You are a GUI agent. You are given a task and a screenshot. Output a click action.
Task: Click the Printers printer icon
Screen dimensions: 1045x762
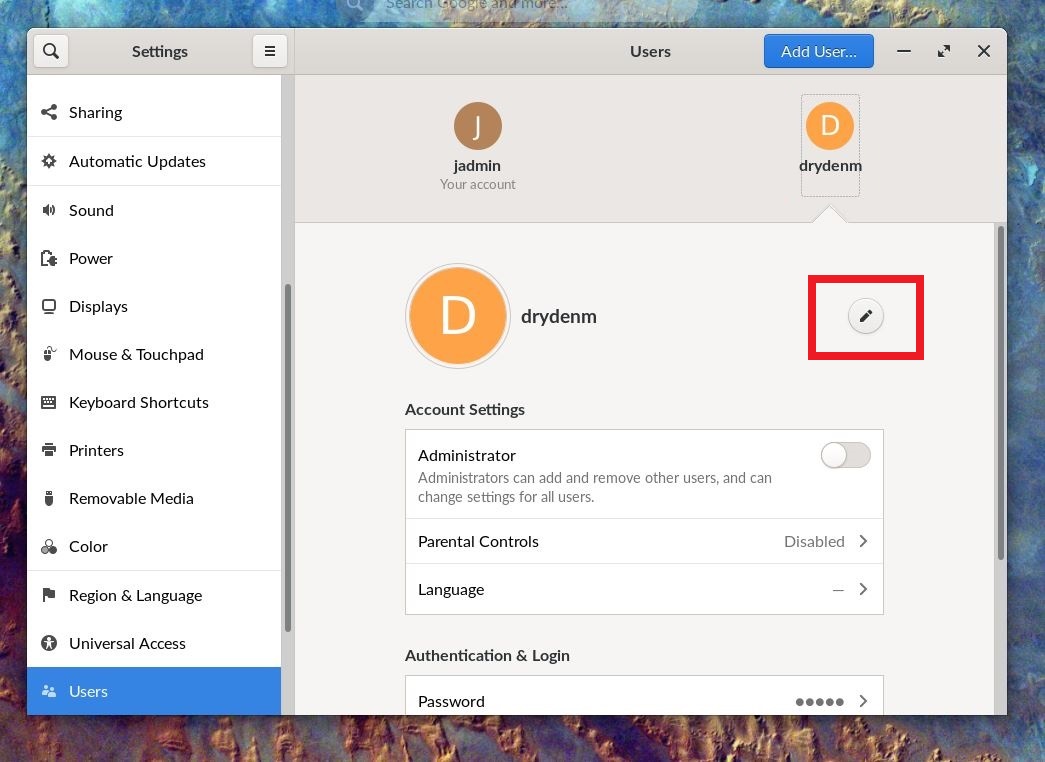(49, 450)
